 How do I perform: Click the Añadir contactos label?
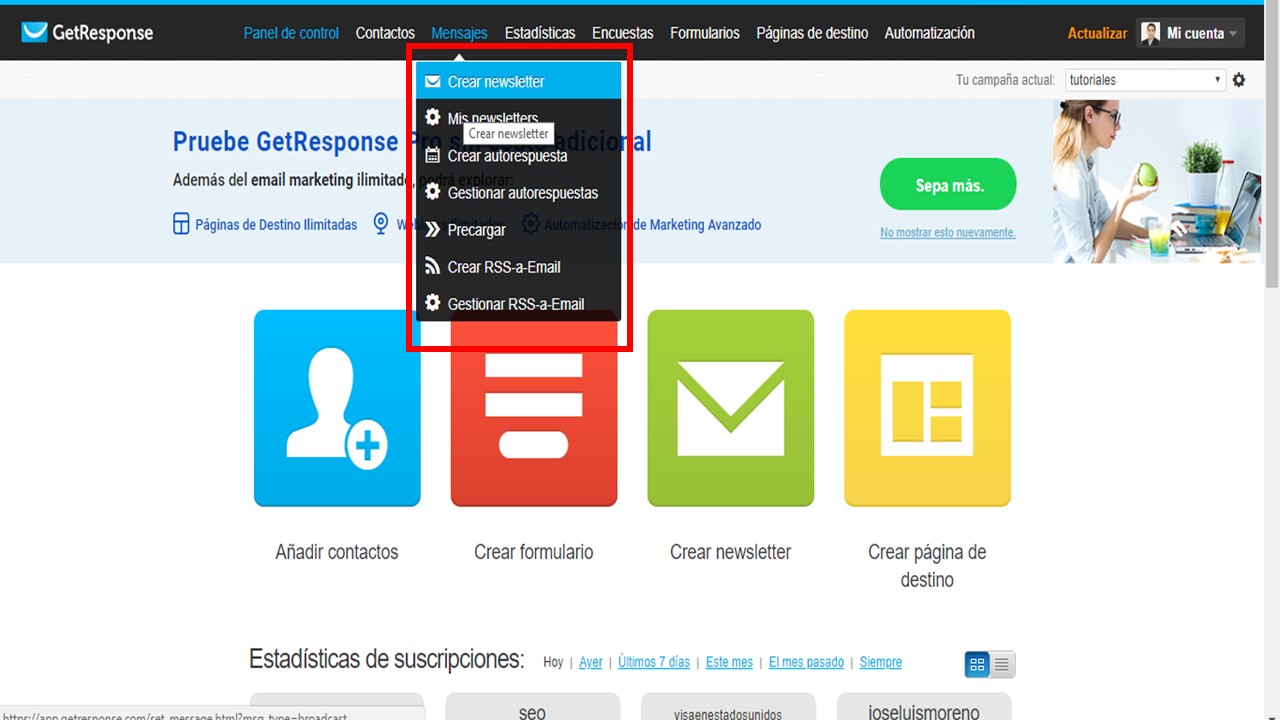(x=337, y=552)
